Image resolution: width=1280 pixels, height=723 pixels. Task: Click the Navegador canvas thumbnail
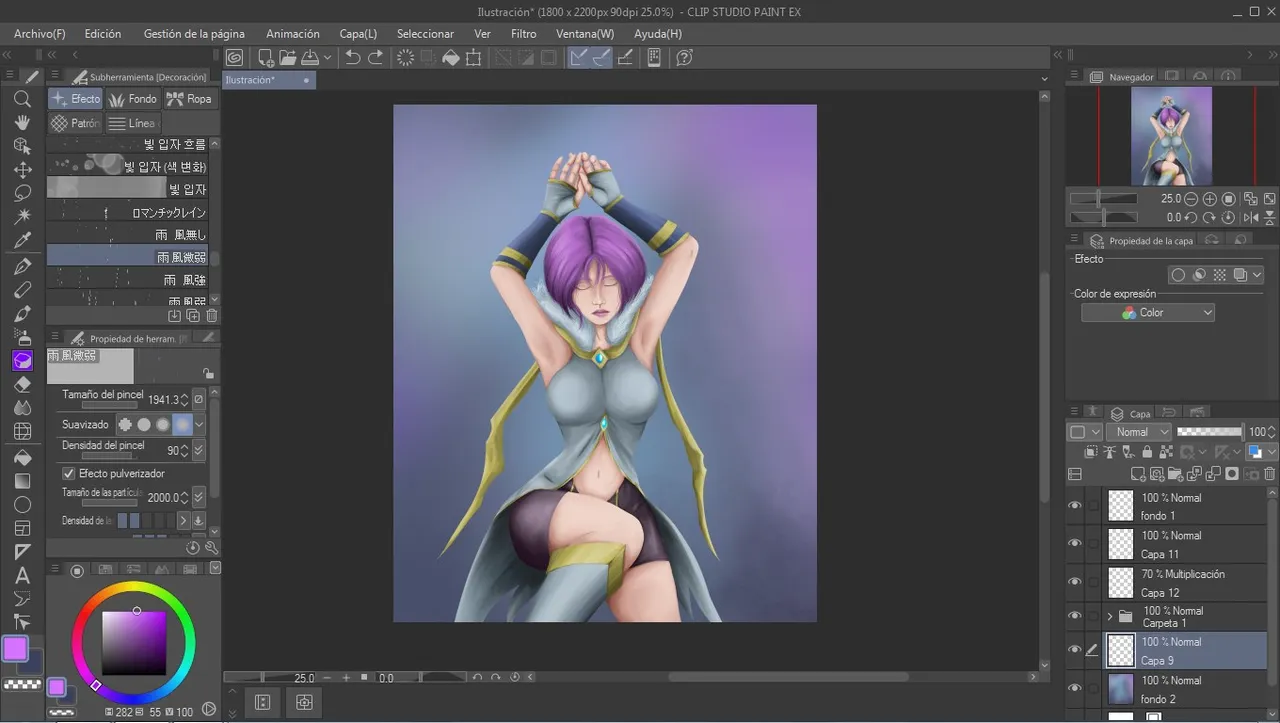tap(1171, 136)
